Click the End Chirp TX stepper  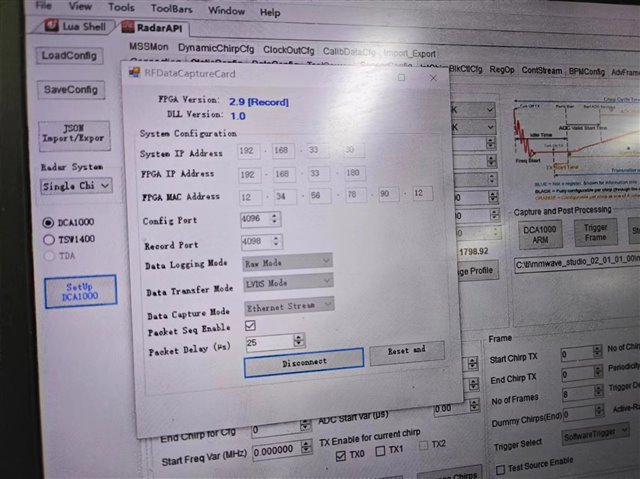tap(599, 371)
